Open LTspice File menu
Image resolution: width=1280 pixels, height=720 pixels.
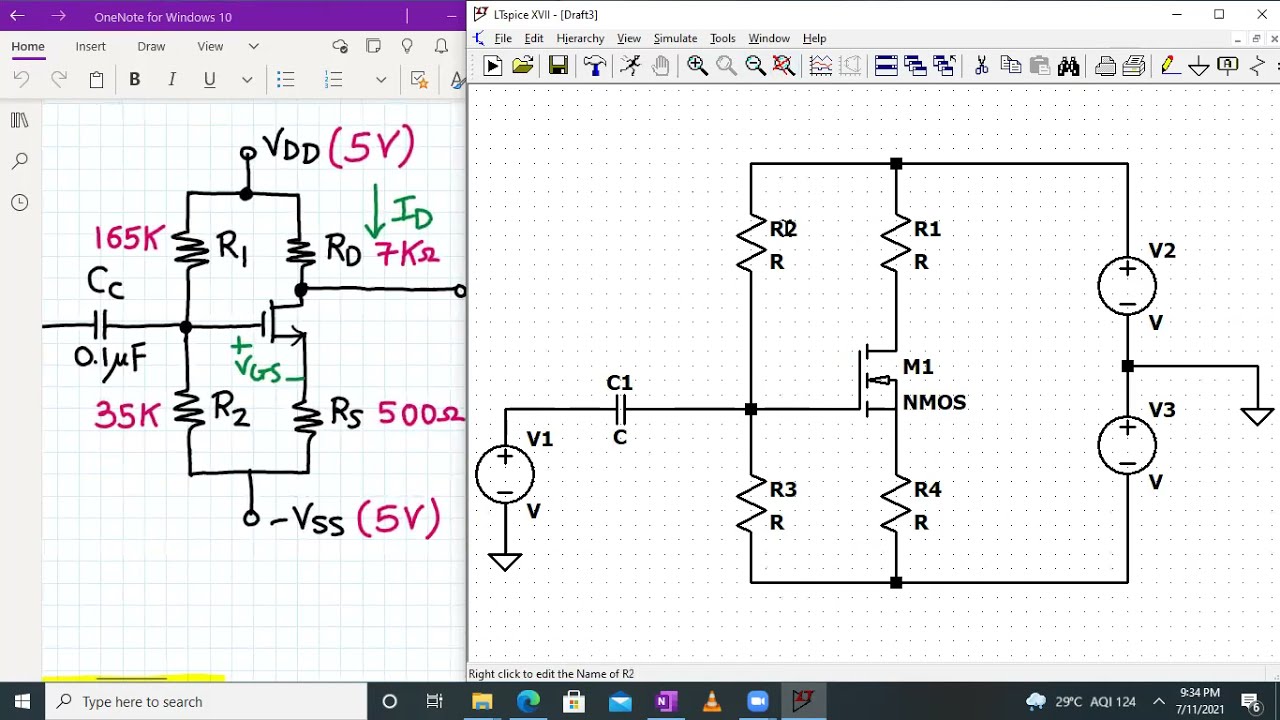pyautogui.click(x=503, y=38)
